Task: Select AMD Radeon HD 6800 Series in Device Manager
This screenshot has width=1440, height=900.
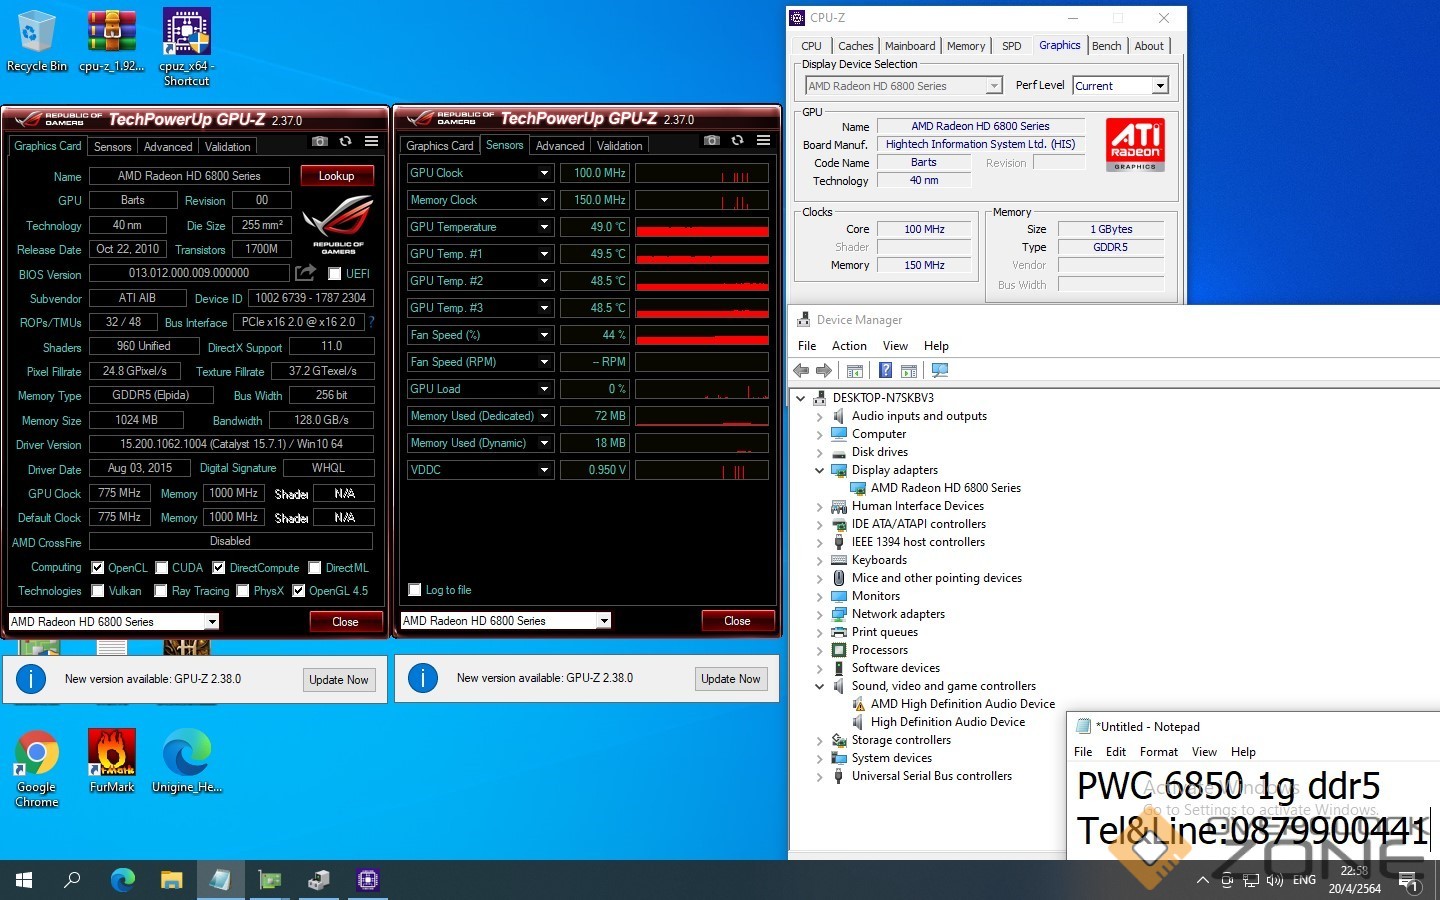Action: coord(945,488)
